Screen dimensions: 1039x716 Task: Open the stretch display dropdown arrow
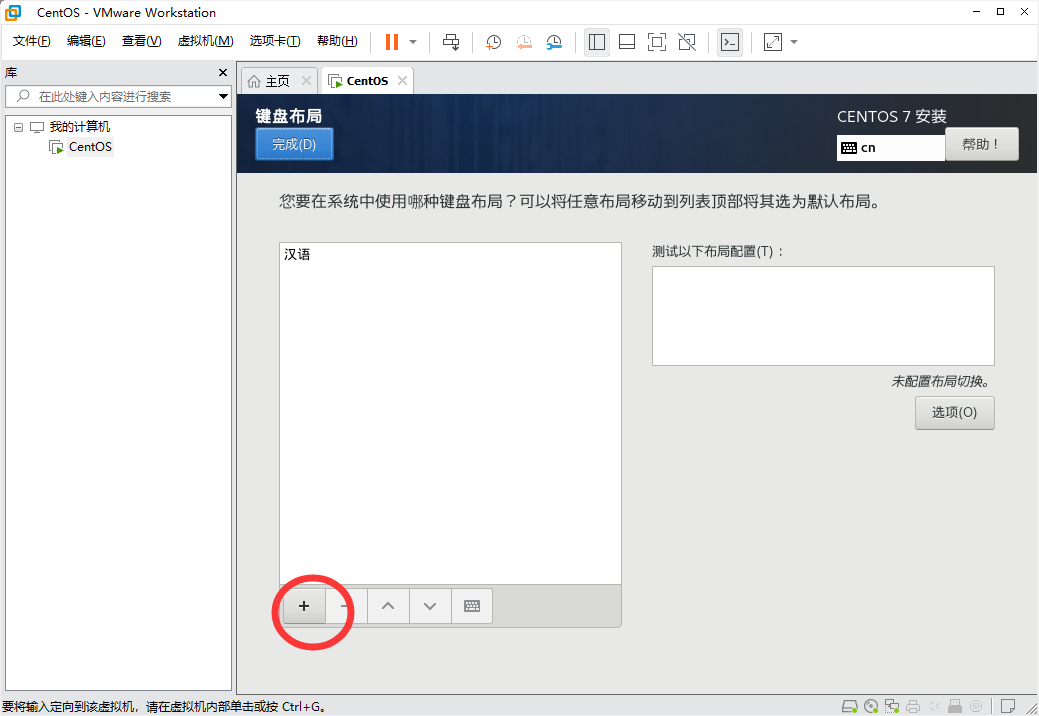coord(794,42)
